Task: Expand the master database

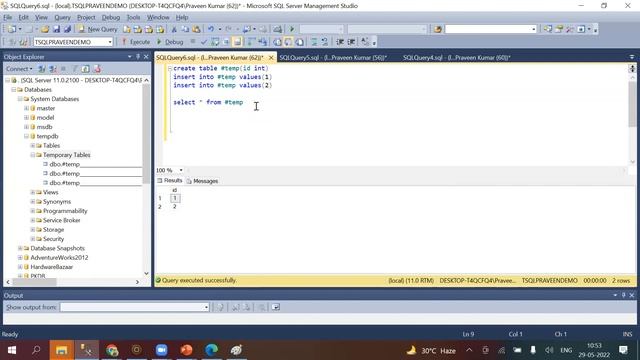Action: 26,108
